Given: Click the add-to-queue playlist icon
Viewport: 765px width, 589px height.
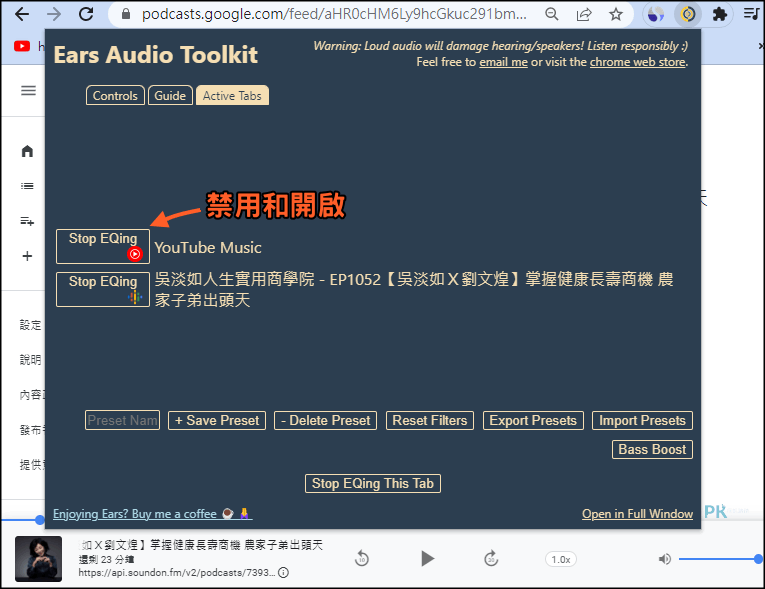Looking at the screenshot, I should click(27, 221).
